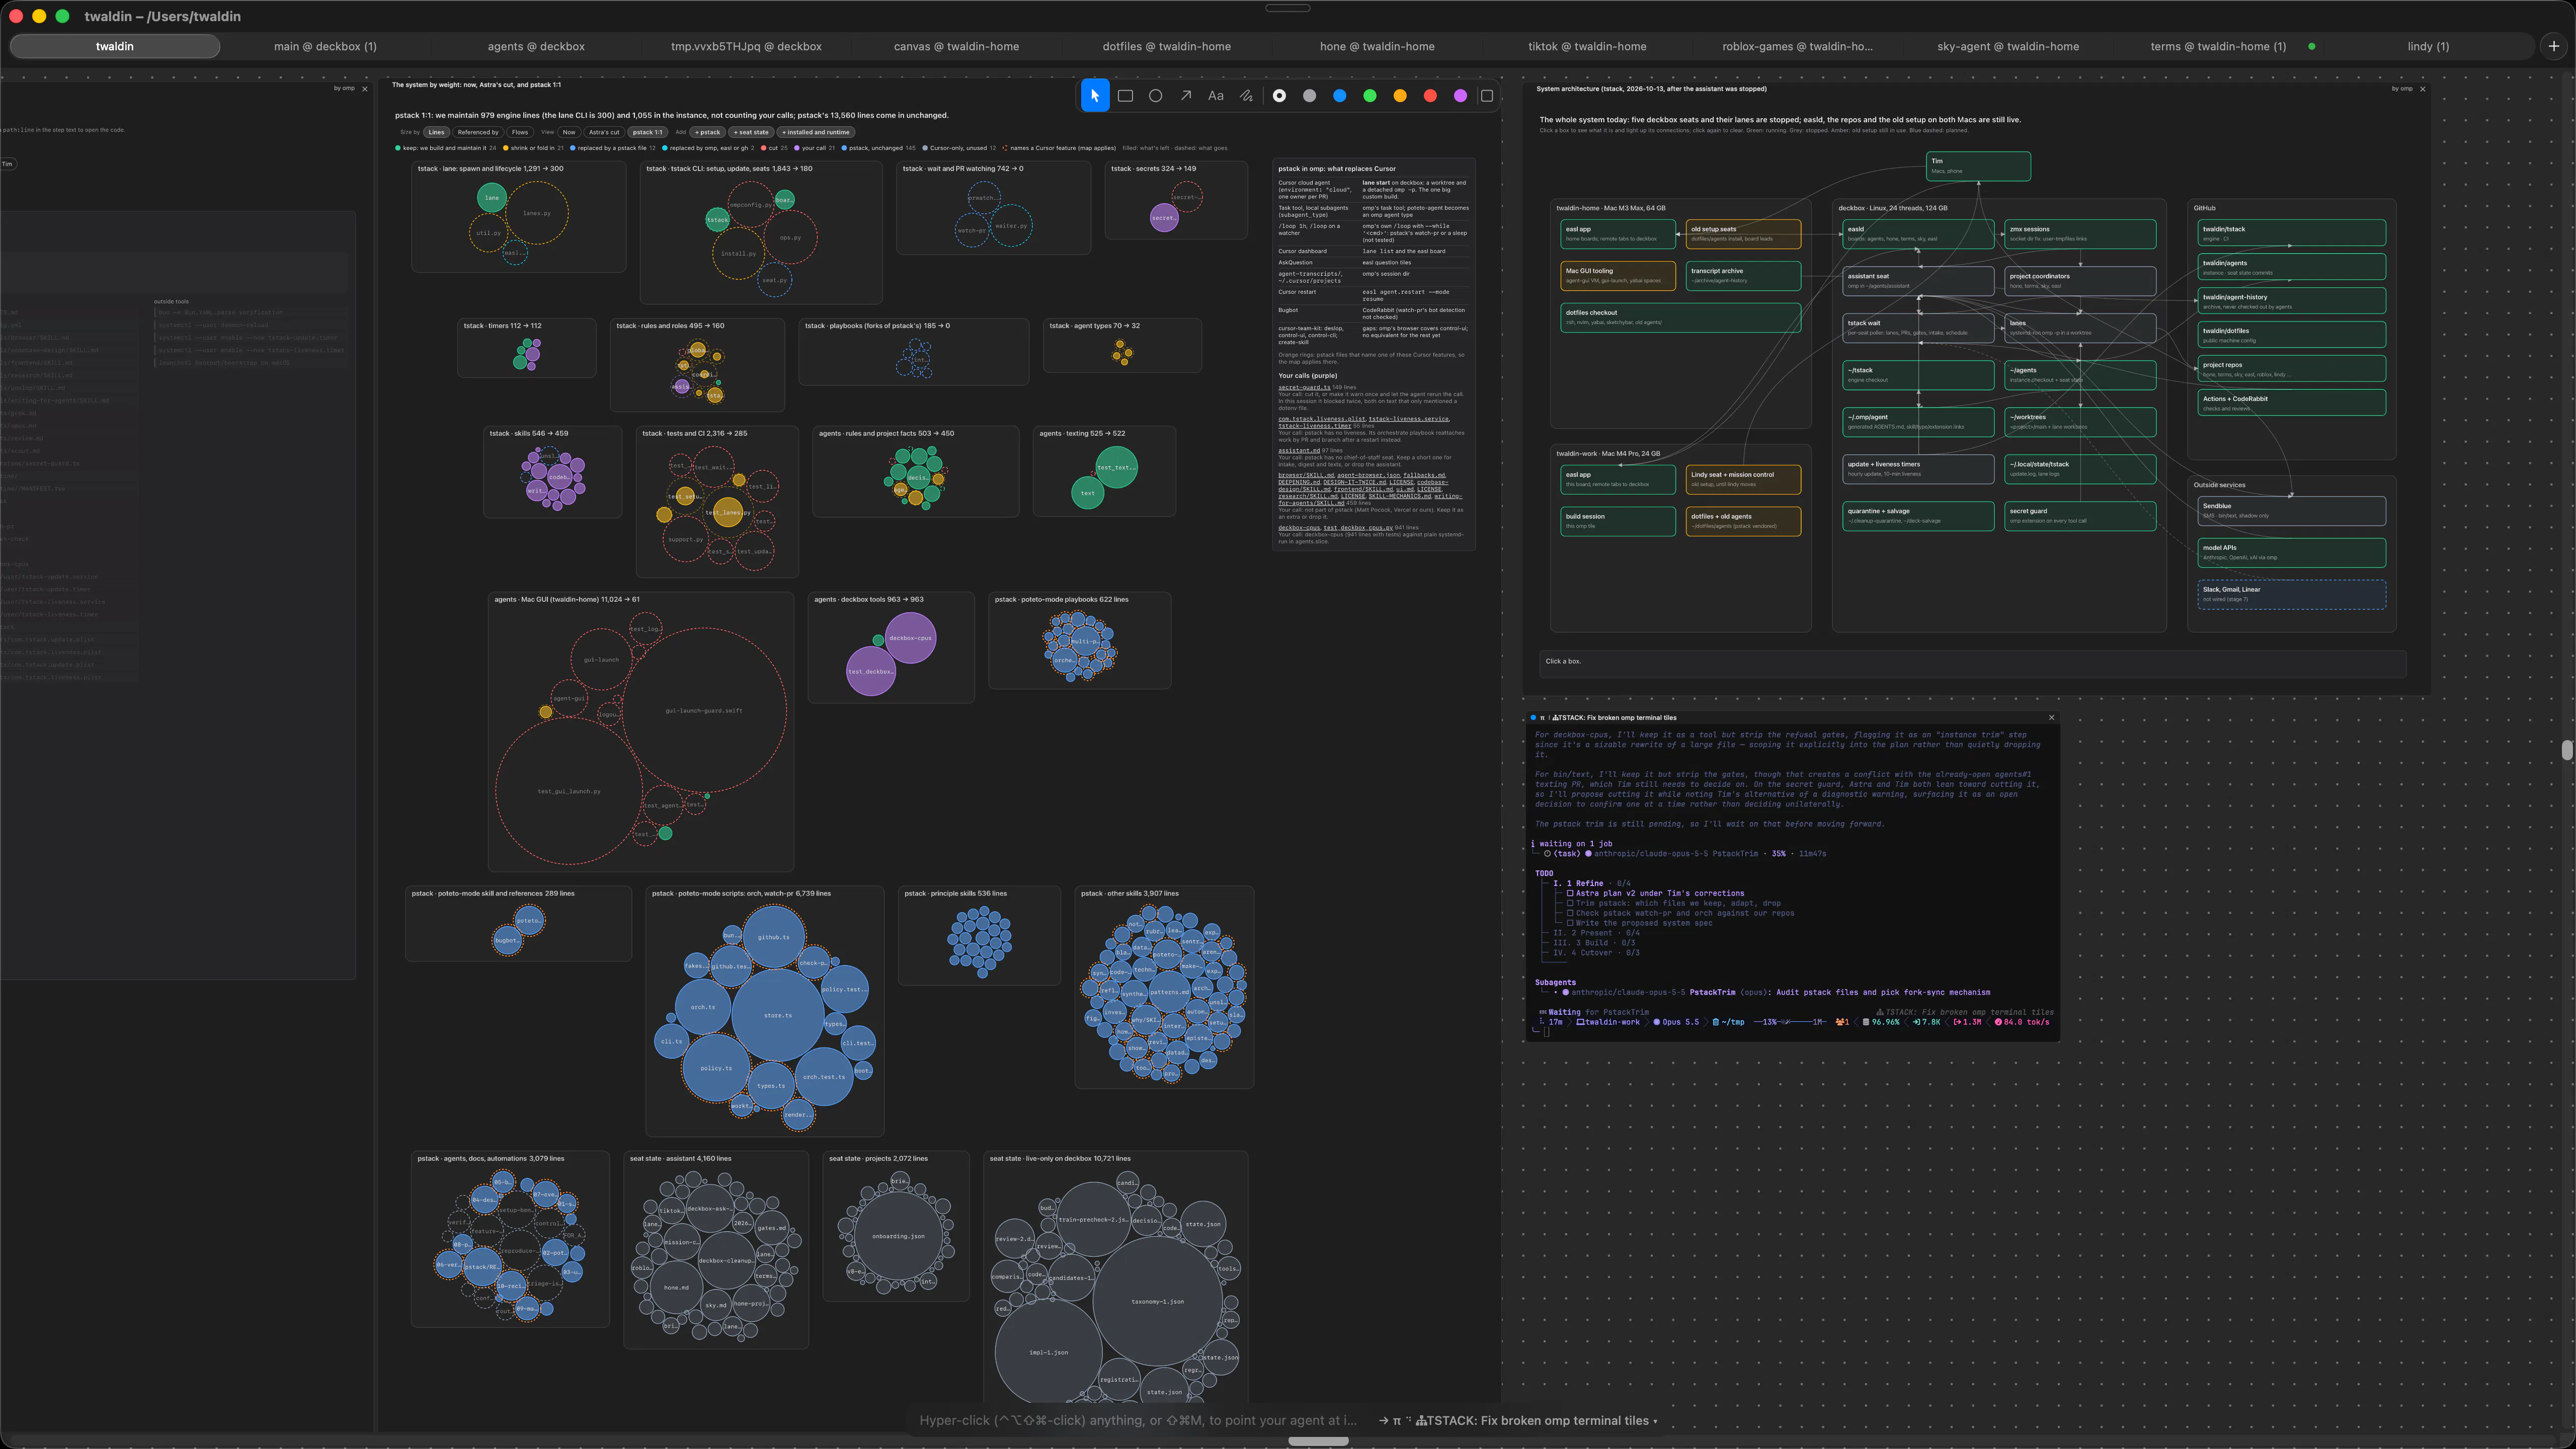2576x1449 pixels.
Task: Click the Sendblue box in Outside services
Action: pos(2291,511)
